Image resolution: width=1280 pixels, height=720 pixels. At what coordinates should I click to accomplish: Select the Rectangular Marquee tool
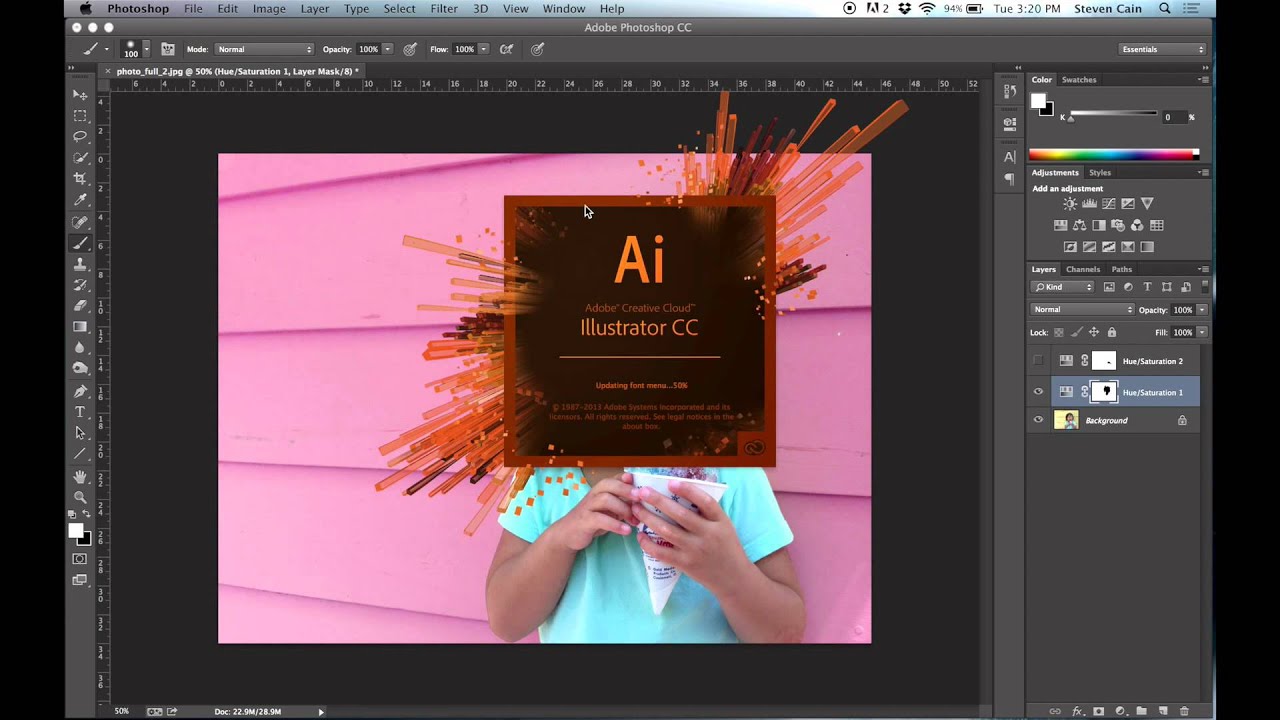(80, 115)
